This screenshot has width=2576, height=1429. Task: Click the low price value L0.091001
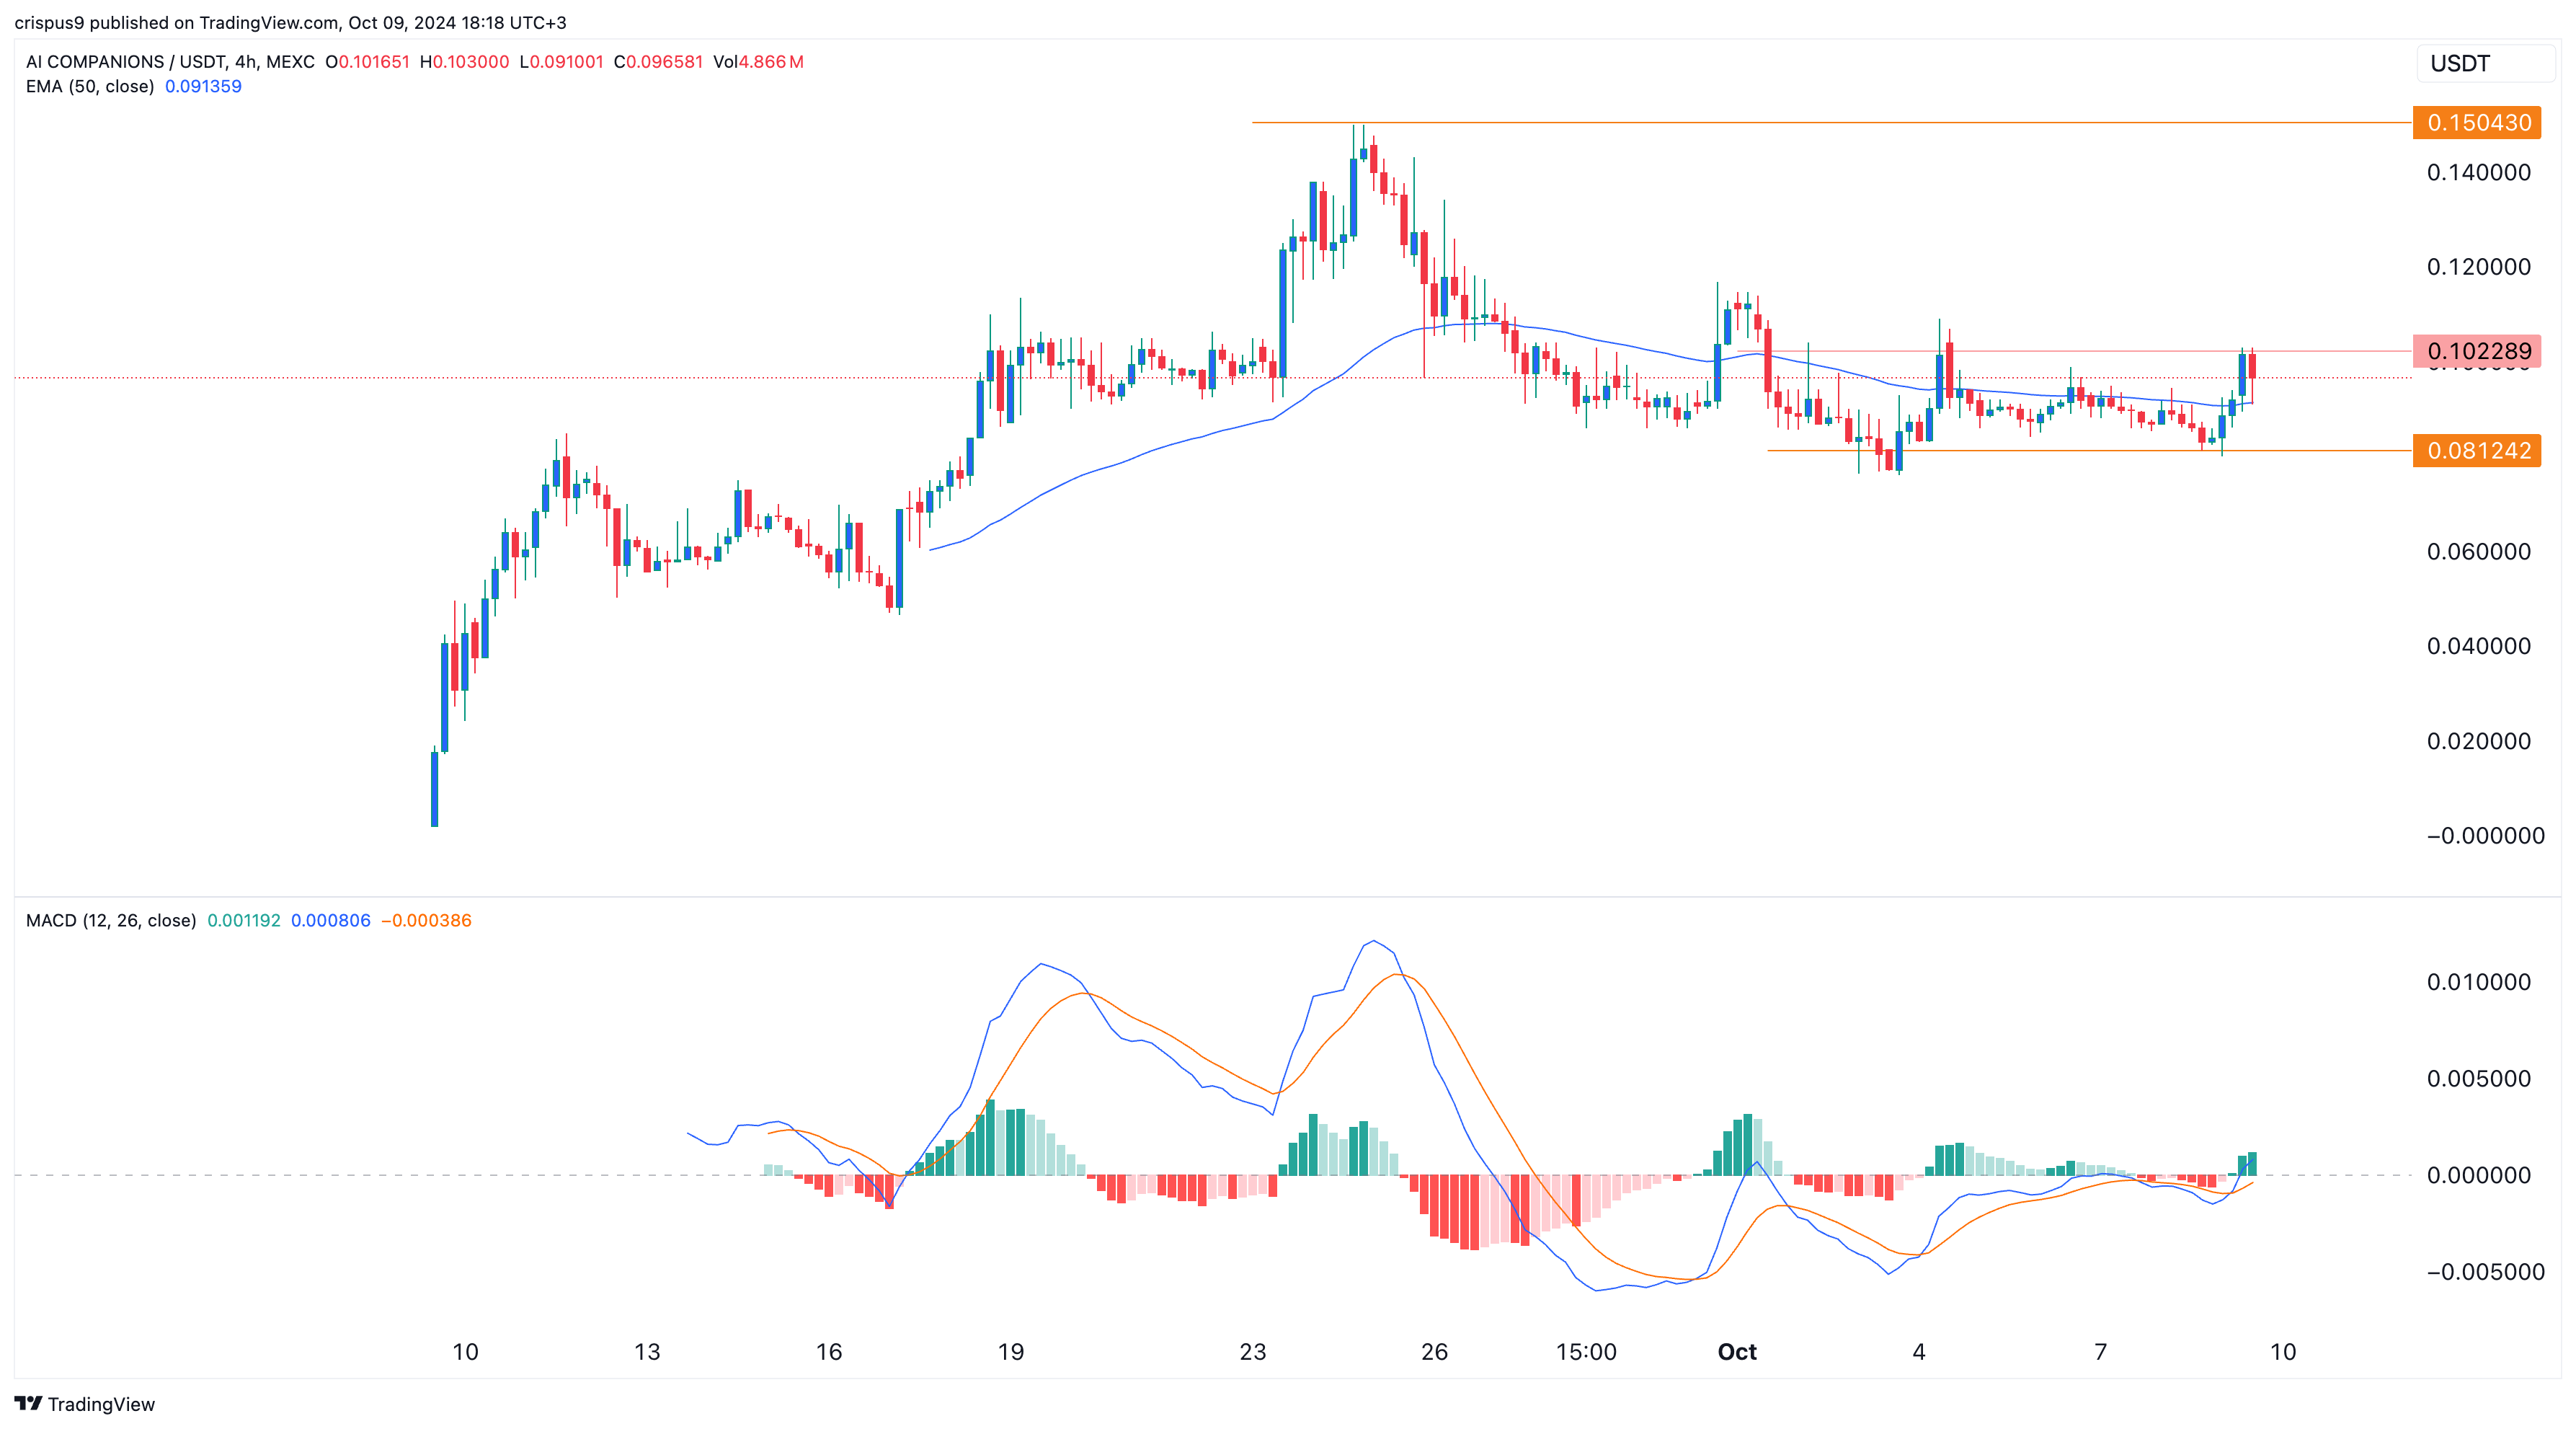561,62
